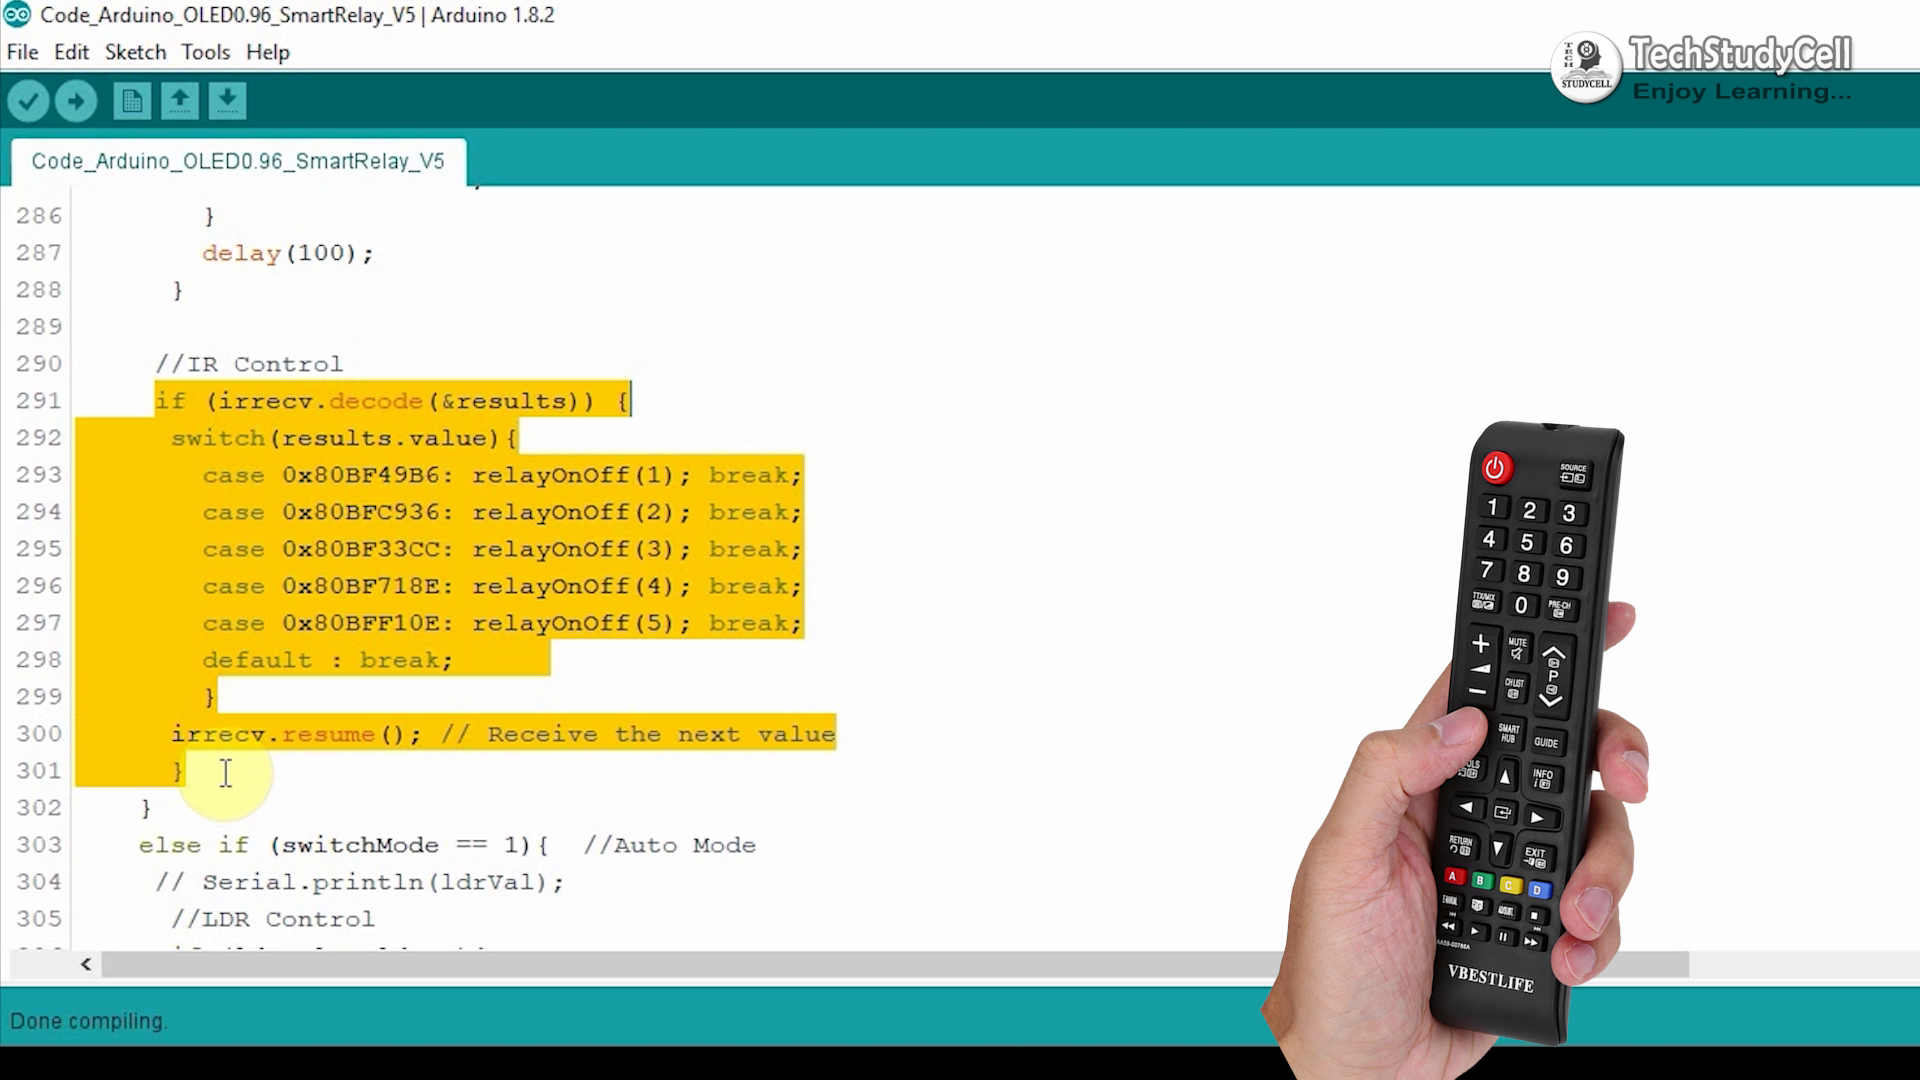Click the Verify (checkmark) button
This screenshot has height=1080, width=1920.
point(29,100)
